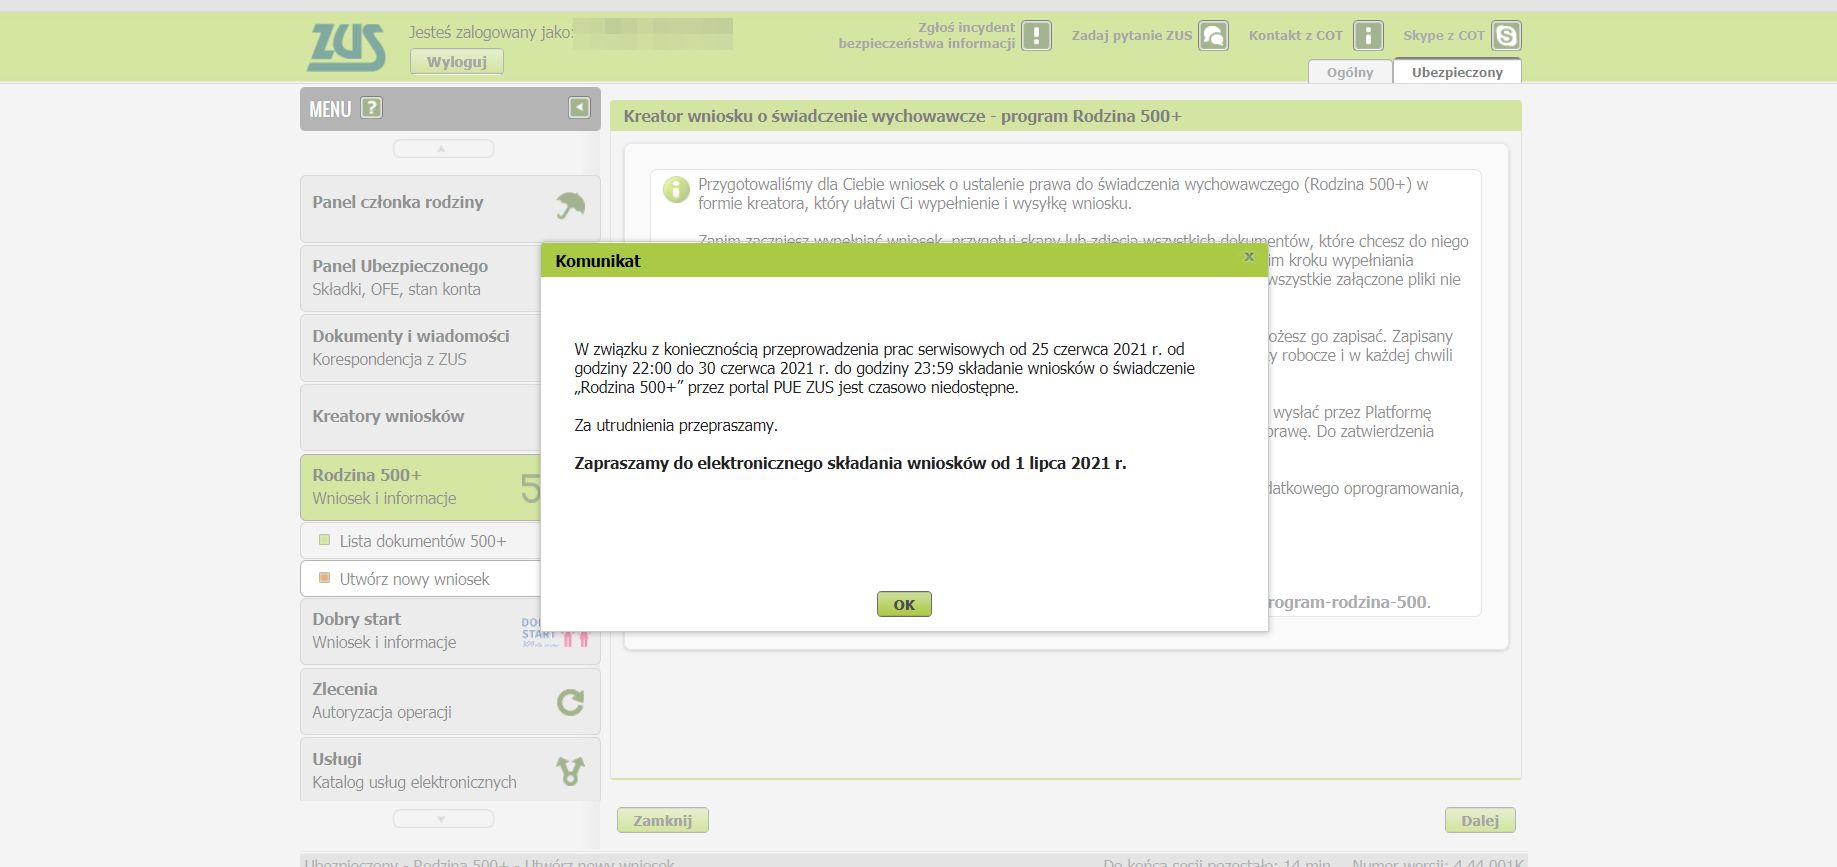Select Utwórz nowy wniosek submenu

coord(420,579)
